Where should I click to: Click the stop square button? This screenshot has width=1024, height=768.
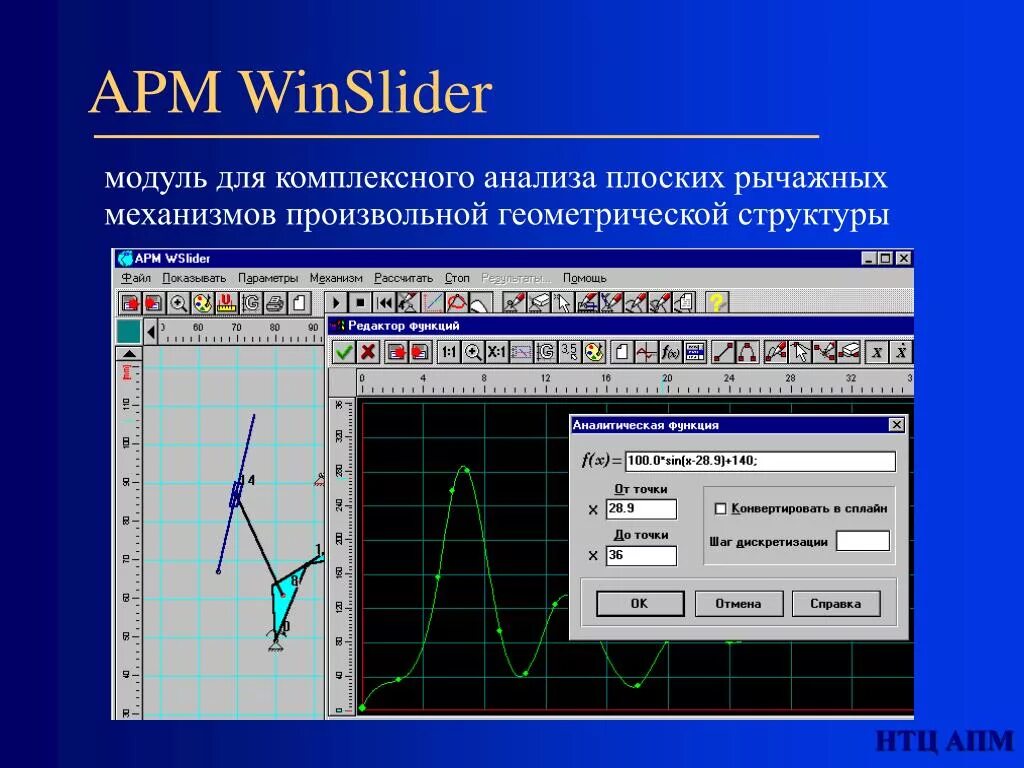360,303
